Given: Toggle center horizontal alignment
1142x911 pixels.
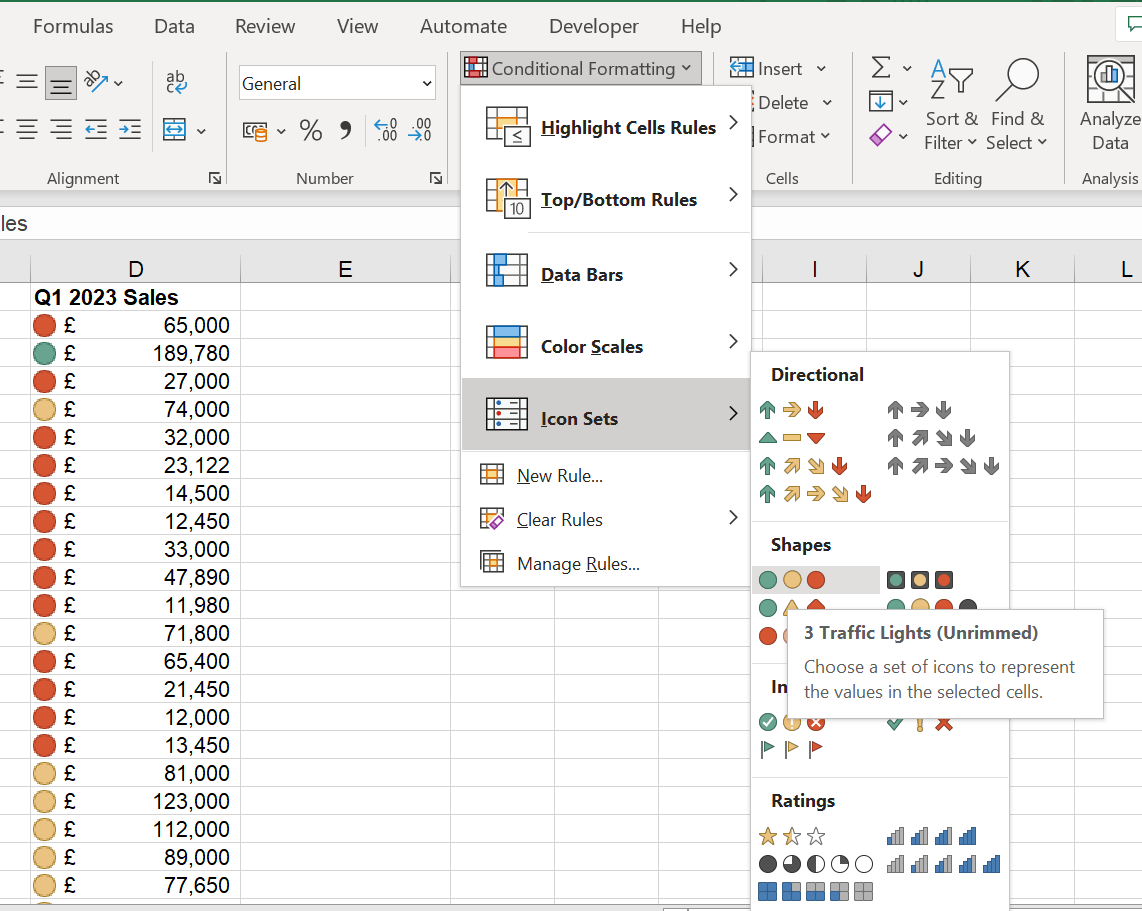Looking at the screenshot, I should coord(27,130).
